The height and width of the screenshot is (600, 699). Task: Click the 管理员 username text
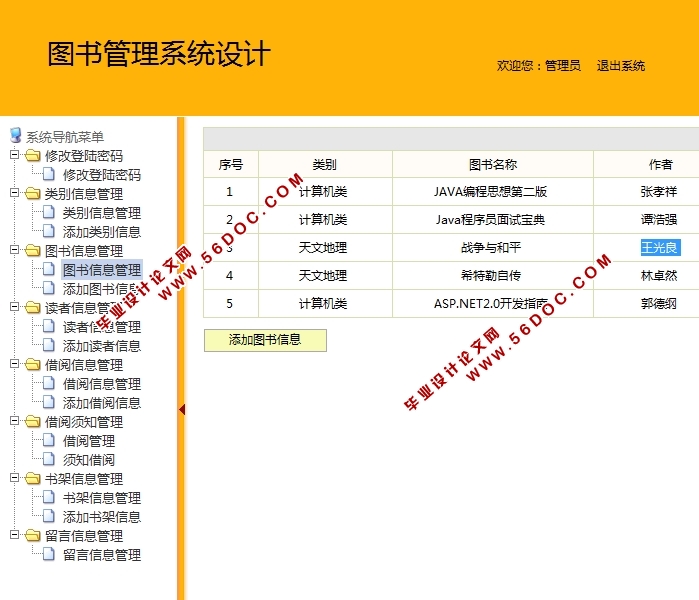click(x=563, y=66)
